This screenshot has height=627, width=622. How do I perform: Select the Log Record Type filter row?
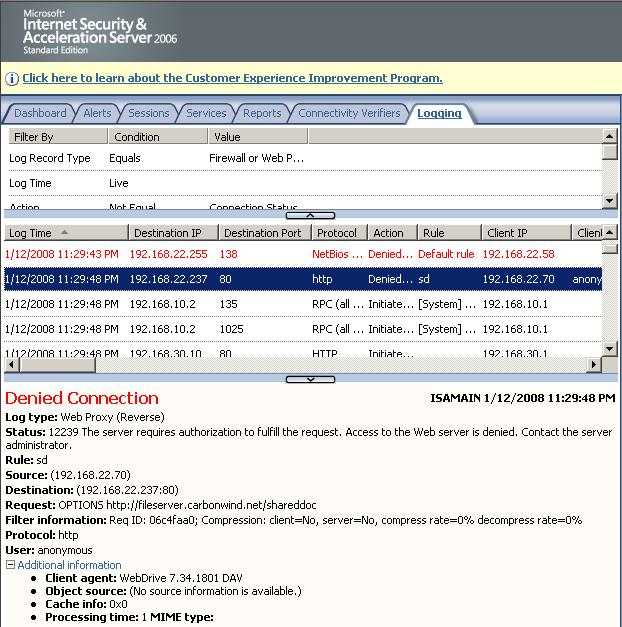(x=305, y=158)
